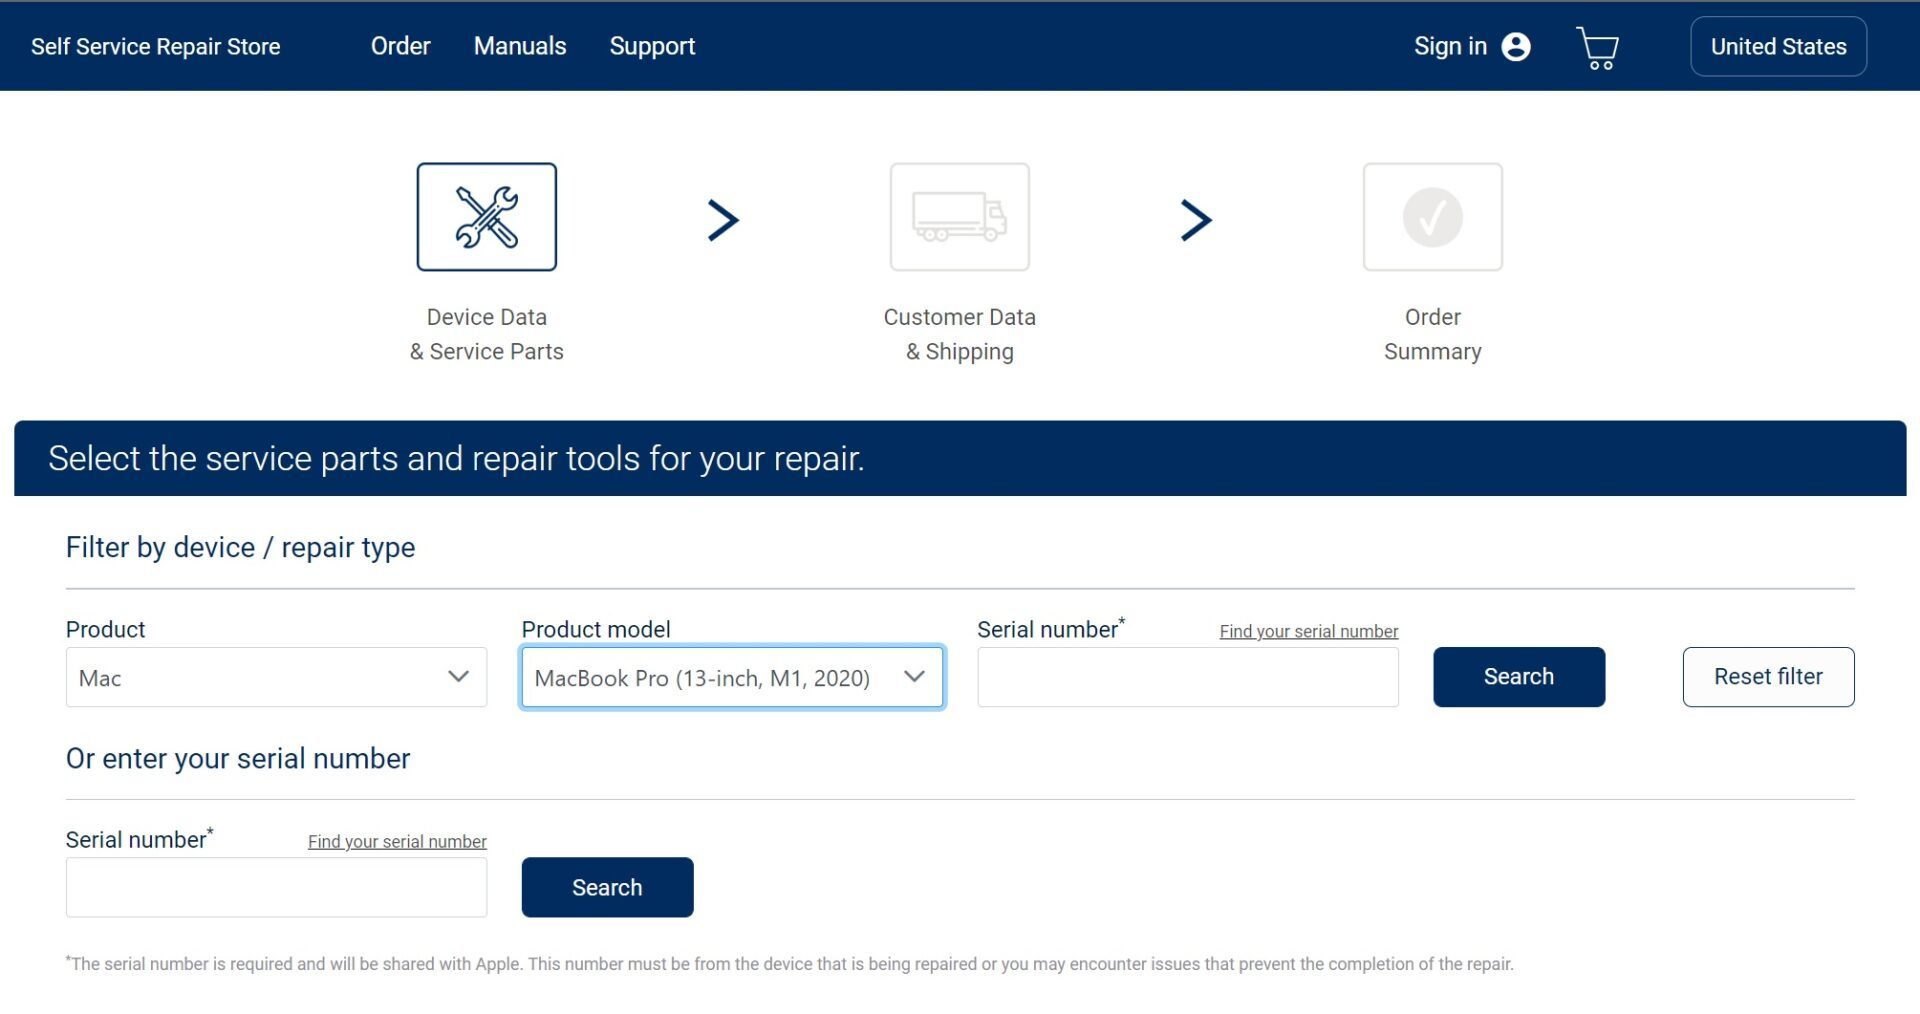Viewport: 1920px width, 1014px height.
Task: Click the Order Summary step label
Action: tap(1432, 334)
